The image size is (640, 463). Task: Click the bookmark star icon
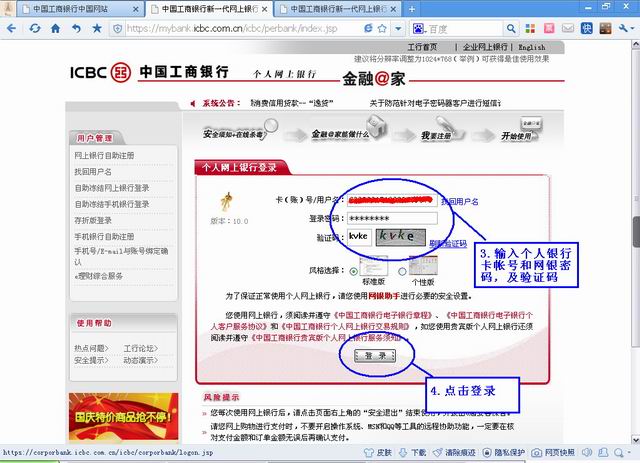click(97, 28)
